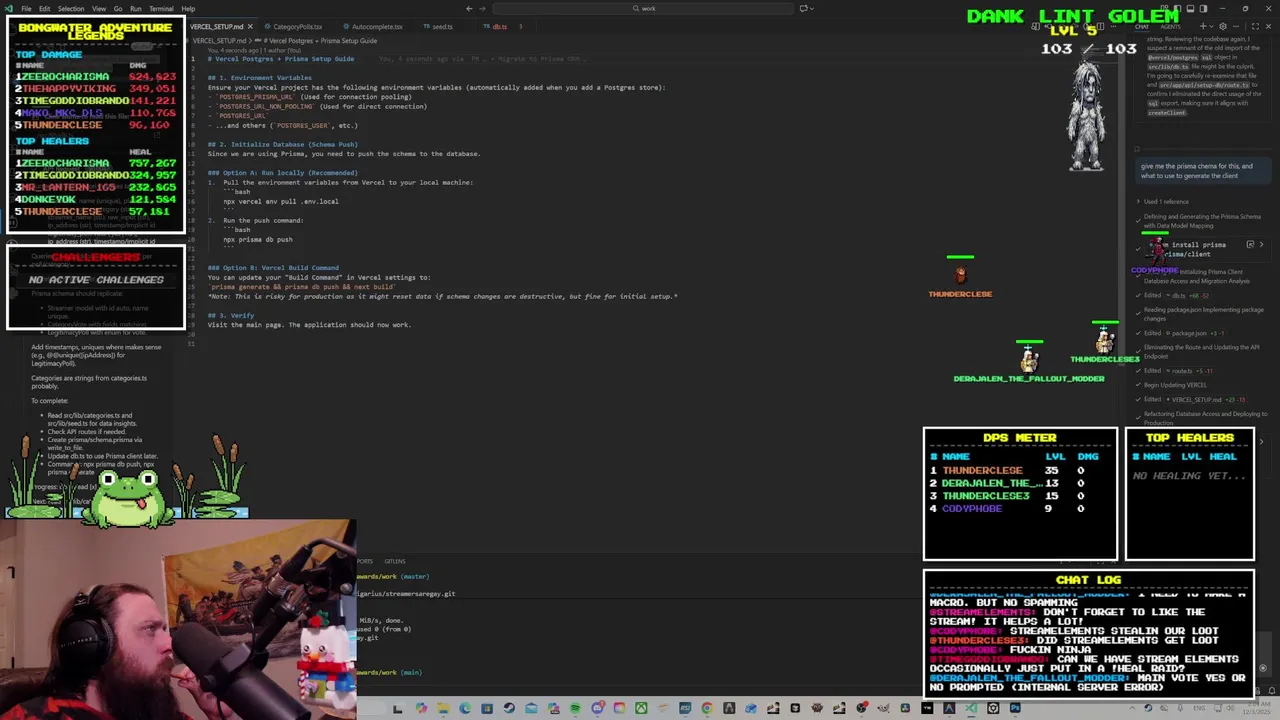This screenshot has height=720, width=1280.
Task: Close the VERCEL_SETUP.md tab
Action: coord(250,27)
